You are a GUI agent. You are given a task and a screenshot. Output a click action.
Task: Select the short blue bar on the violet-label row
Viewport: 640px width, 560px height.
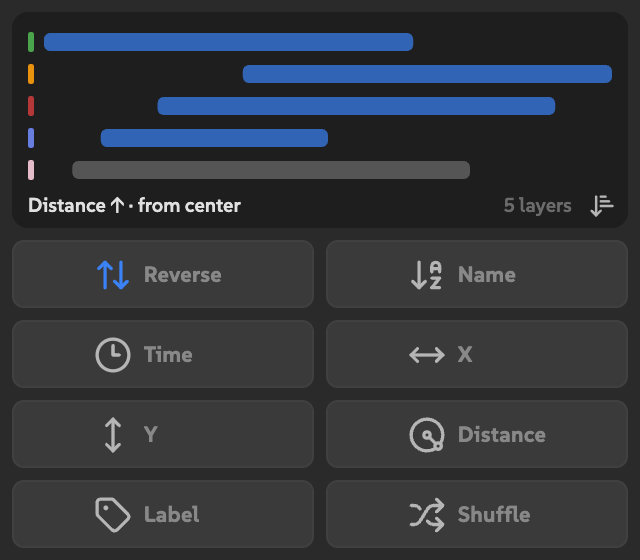pos(214,138)
